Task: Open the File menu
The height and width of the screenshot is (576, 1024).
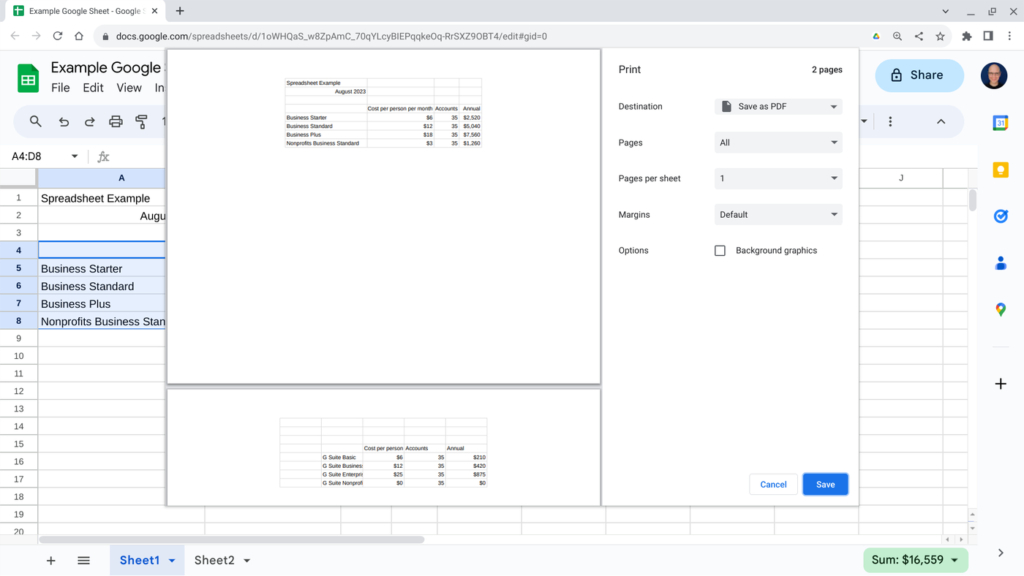Action: tap(60, 87)
